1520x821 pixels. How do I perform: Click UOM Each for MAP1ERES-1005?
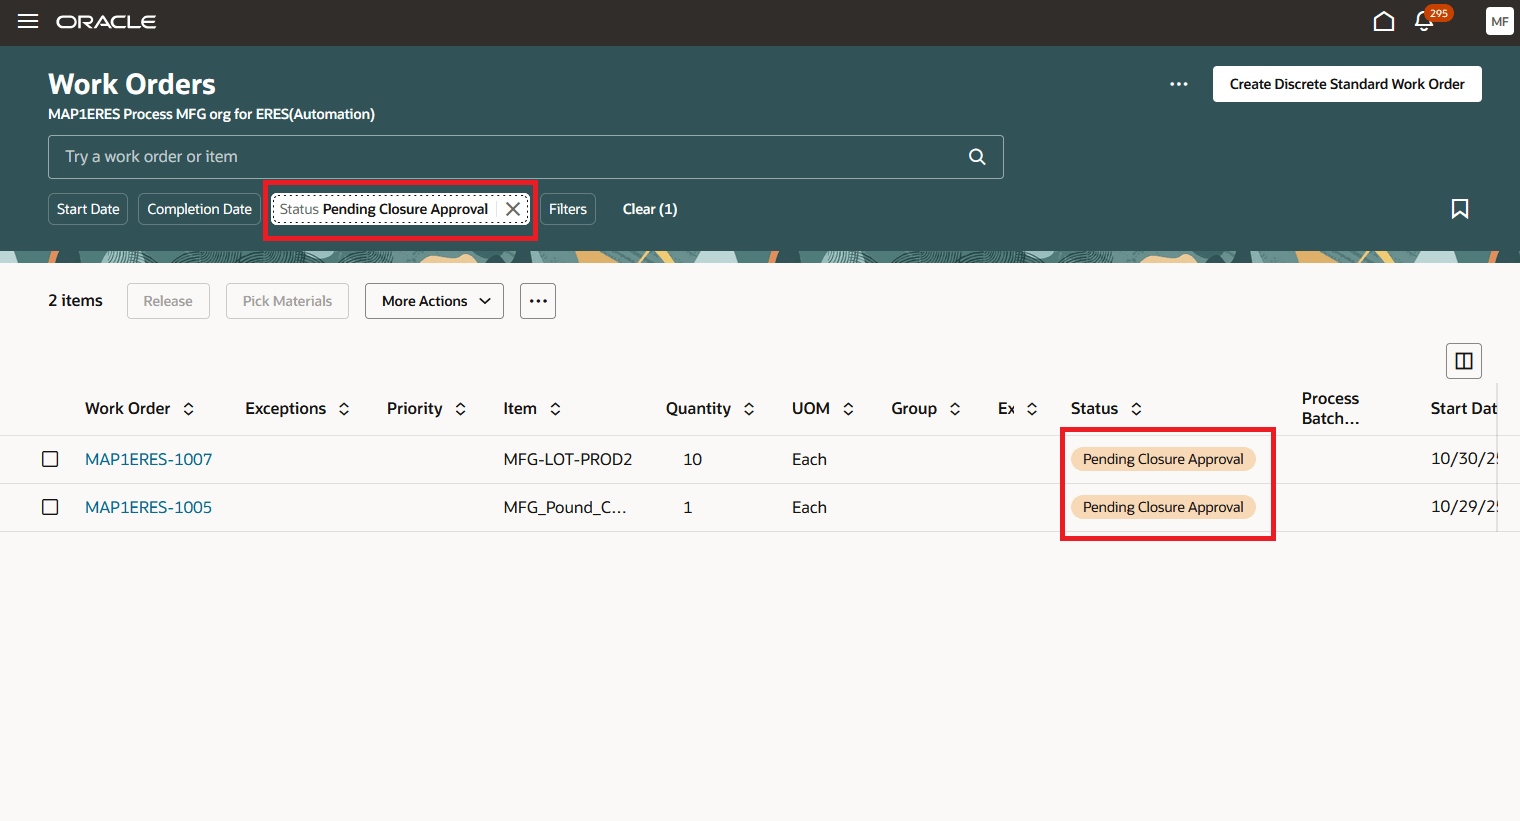click(809, 507)
